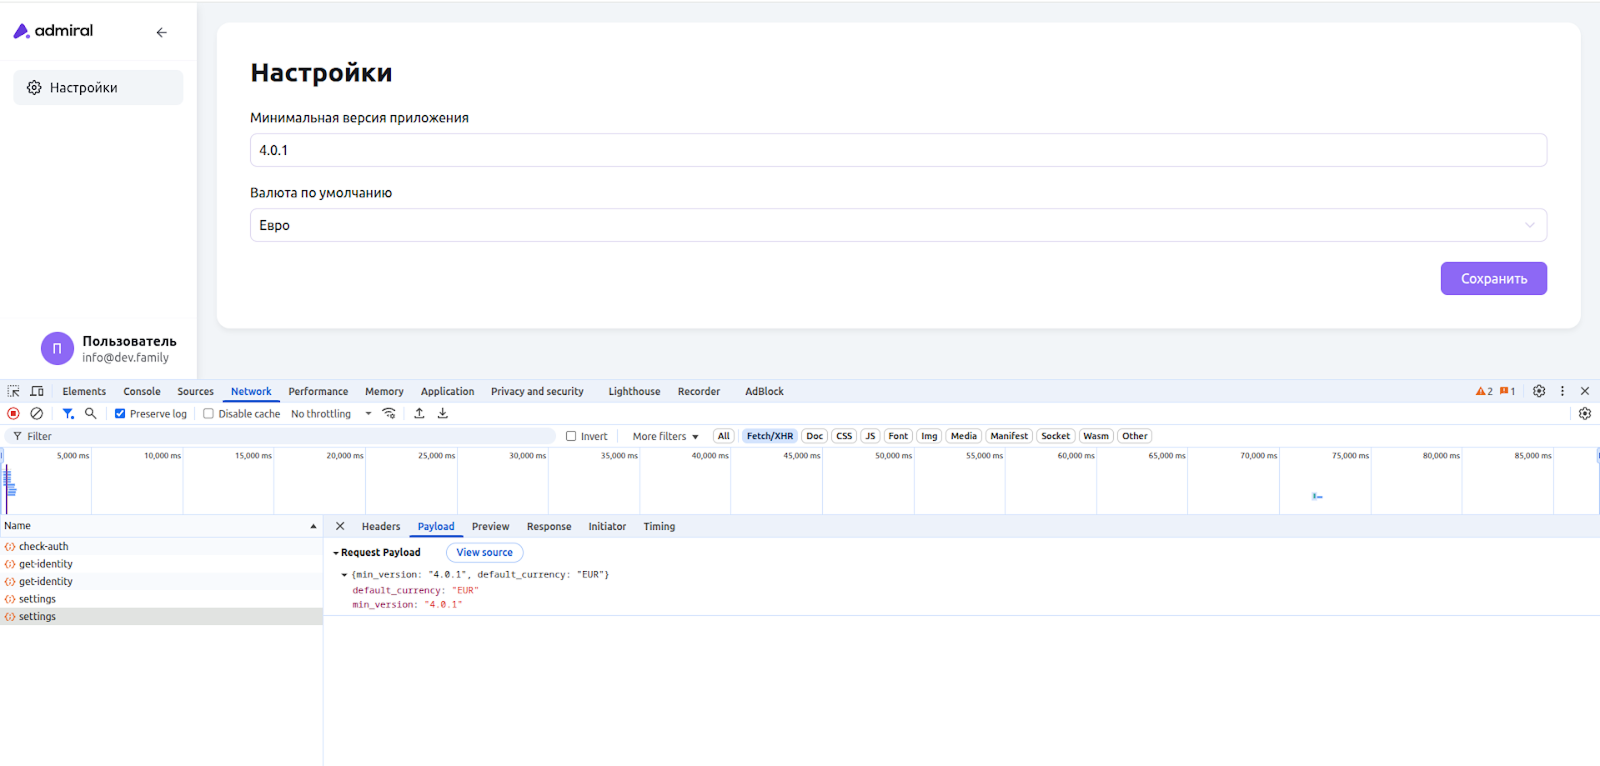The height and width of the screenshot is (766, 1600).
Task: Click the inspect element picker icon
Action: point(13,392)
